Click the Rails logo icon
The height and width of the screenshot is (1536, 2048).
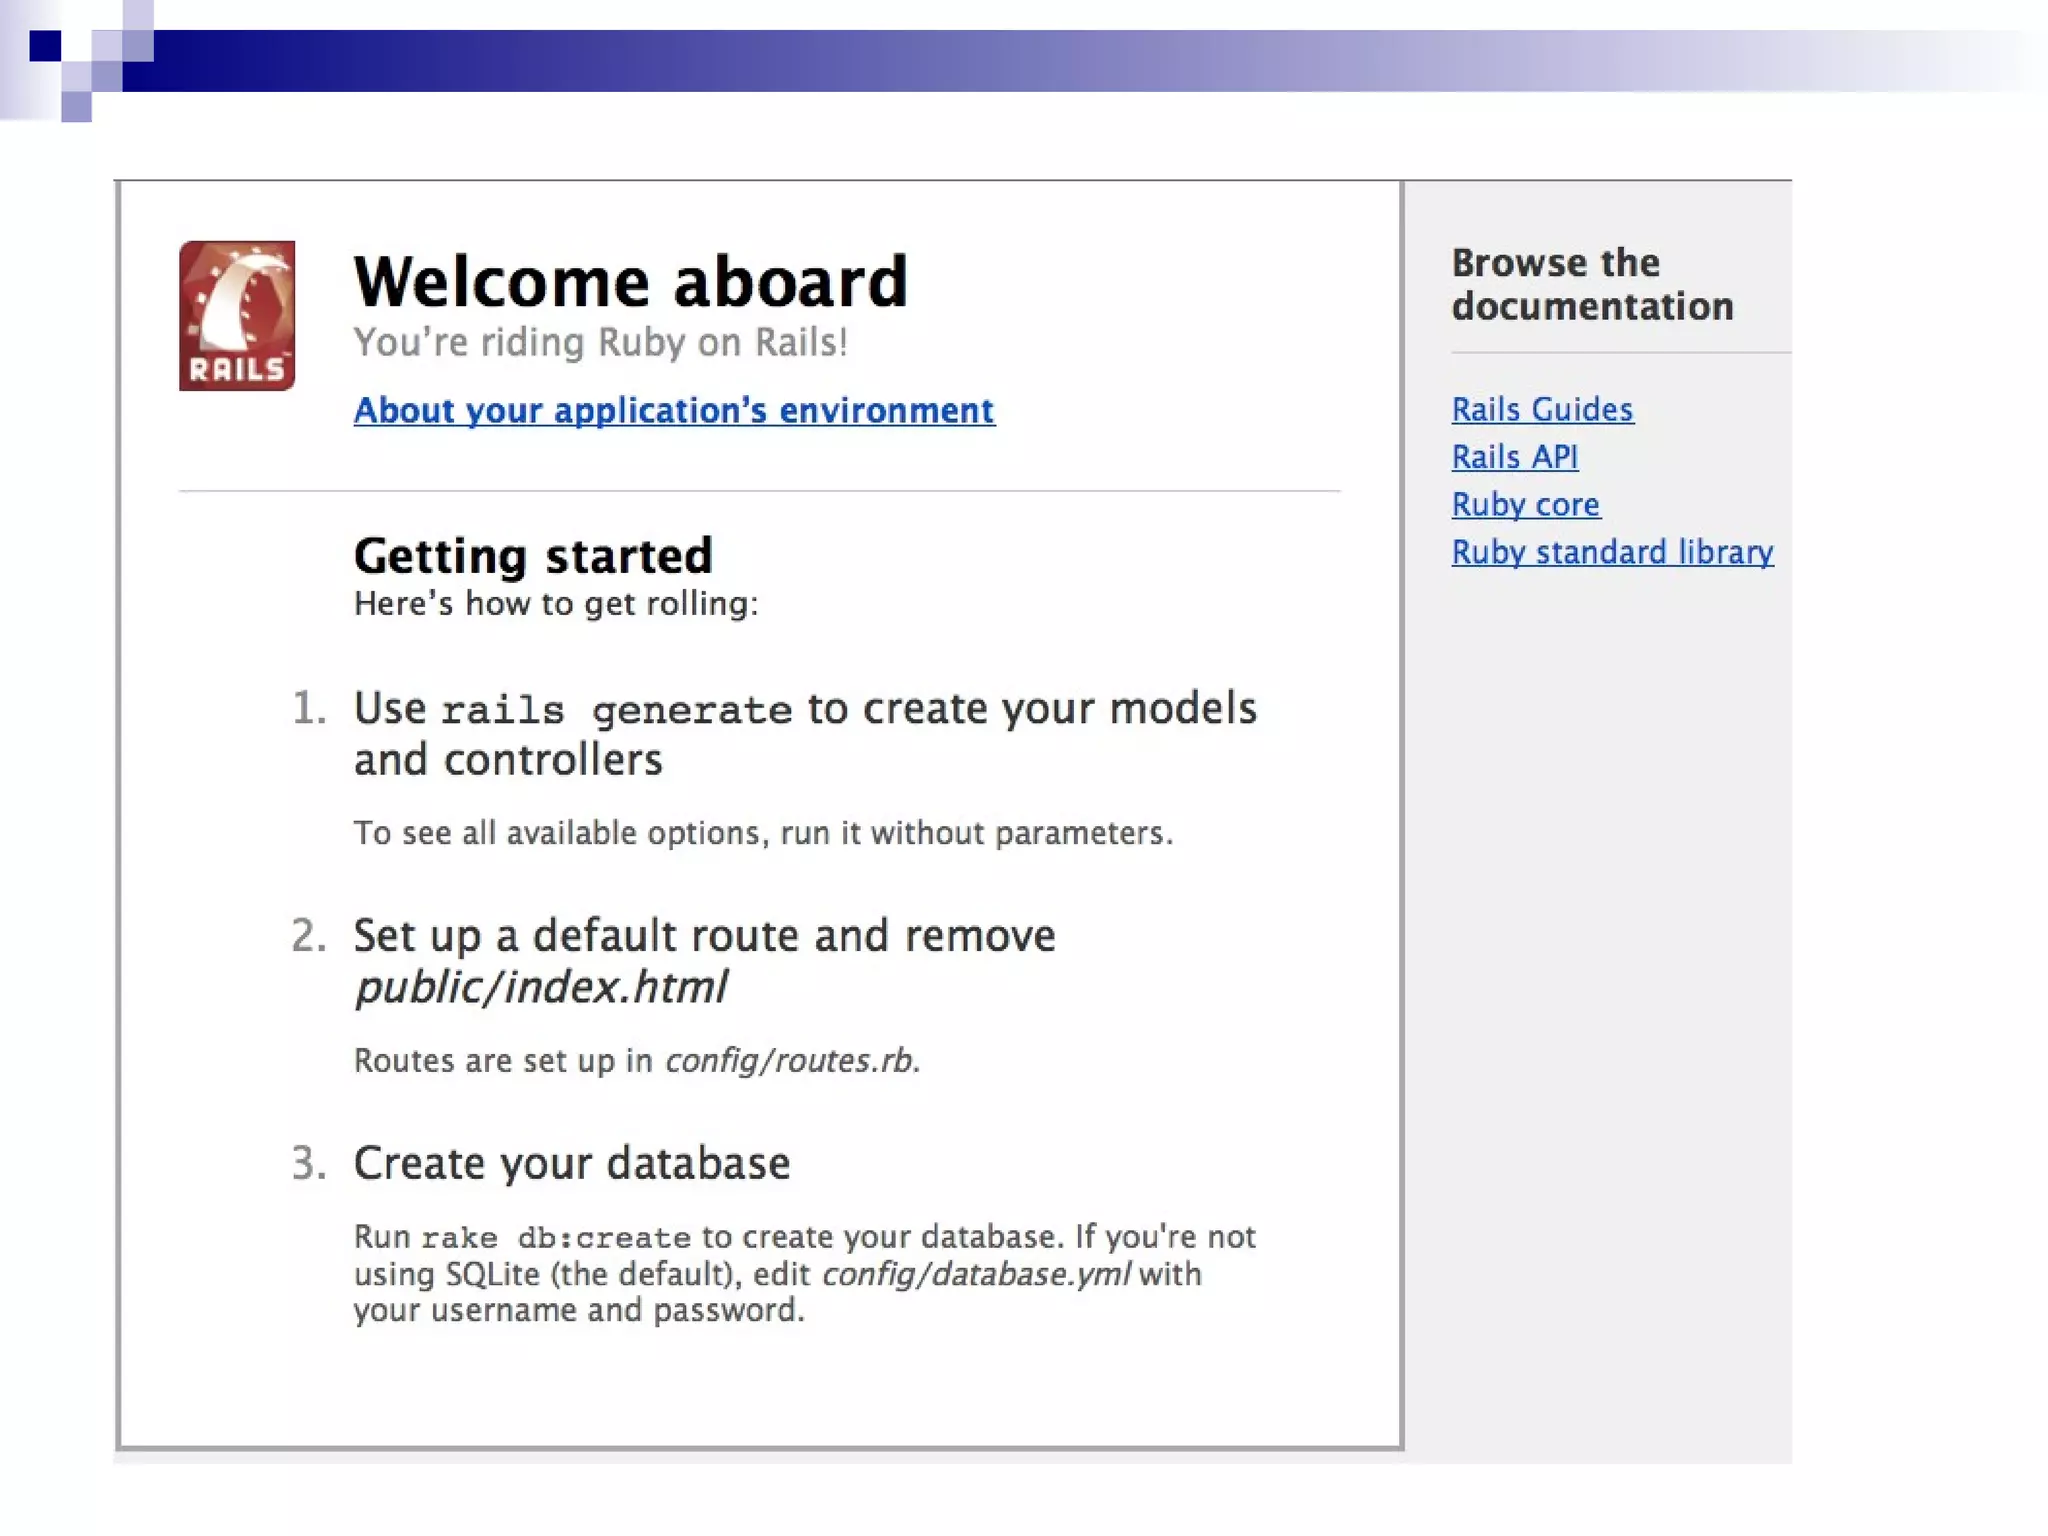[237, 315]
